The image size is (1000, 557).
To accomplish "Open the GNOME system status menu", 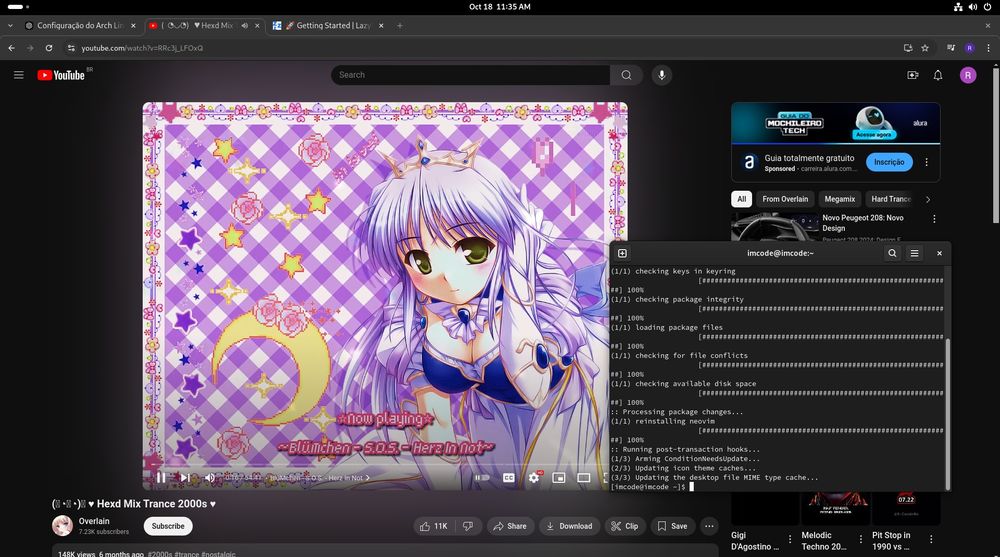I will point(973,7).
